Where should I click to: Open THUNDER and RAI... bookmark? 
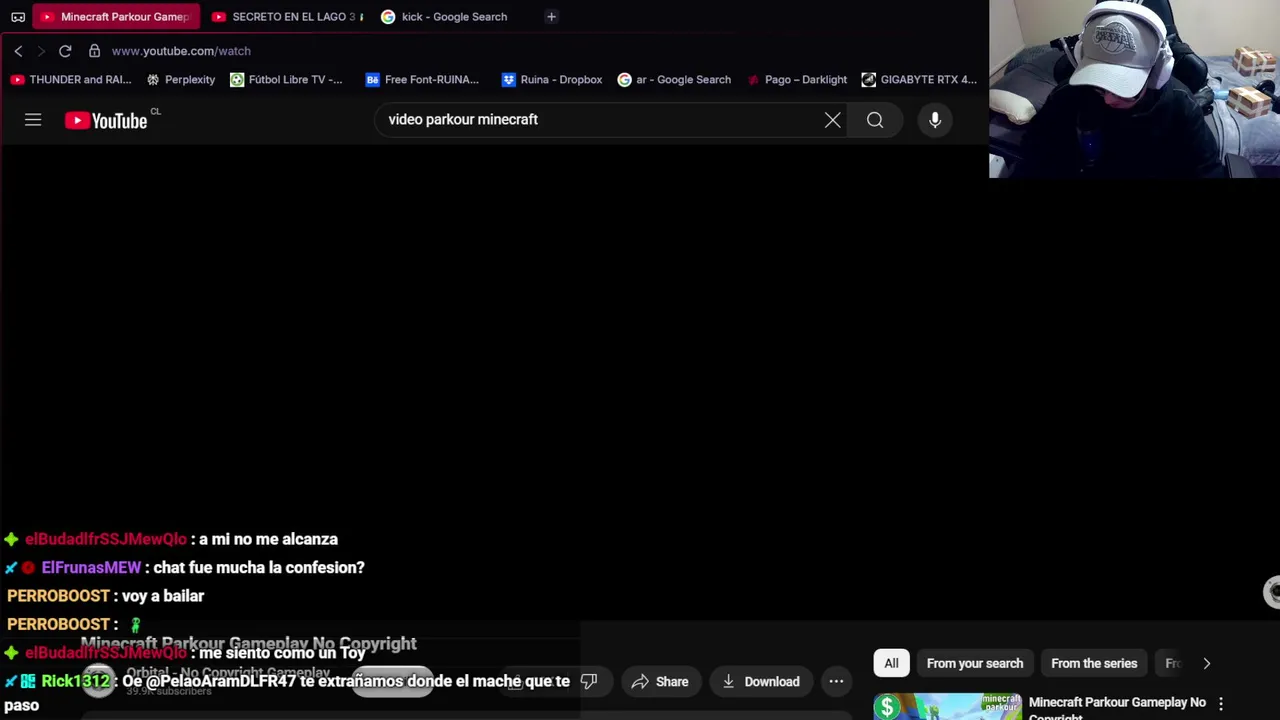pyautogui.click(x=70, y=80)
